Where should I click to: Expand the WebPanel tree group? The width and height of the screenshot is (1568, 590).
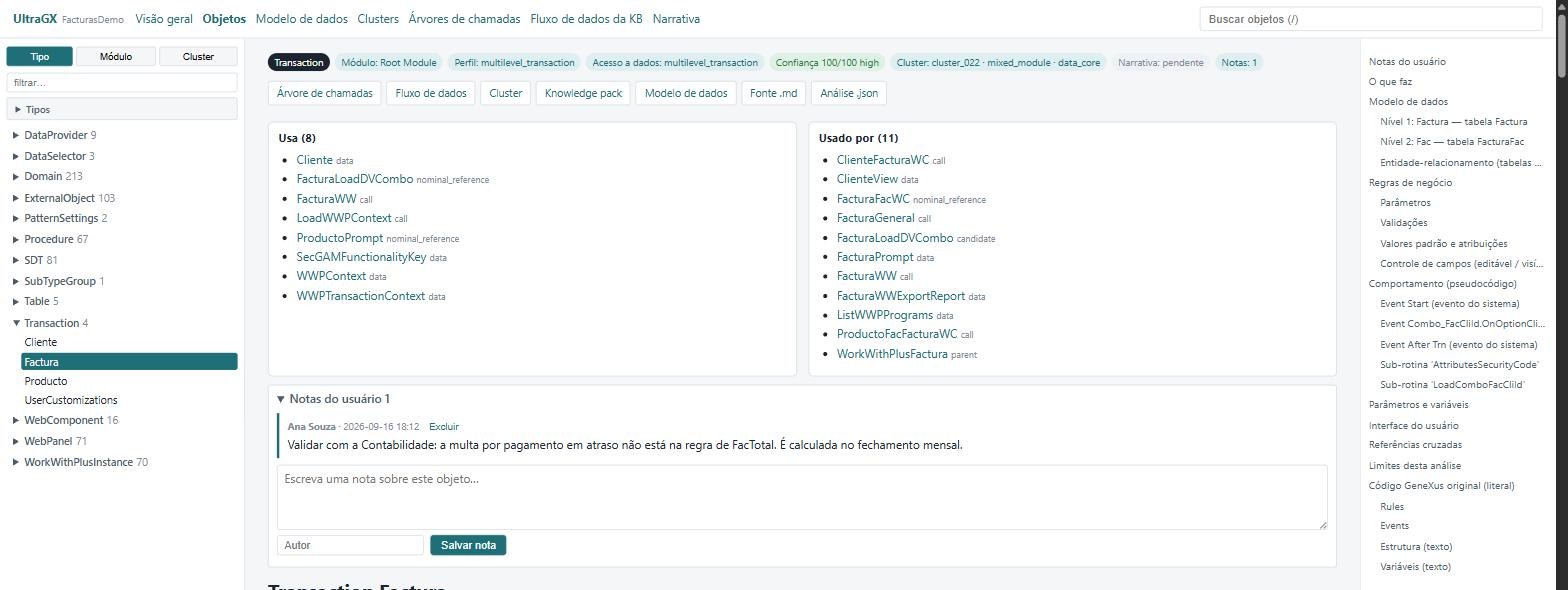pyautogui.click(x=16, y=441)
